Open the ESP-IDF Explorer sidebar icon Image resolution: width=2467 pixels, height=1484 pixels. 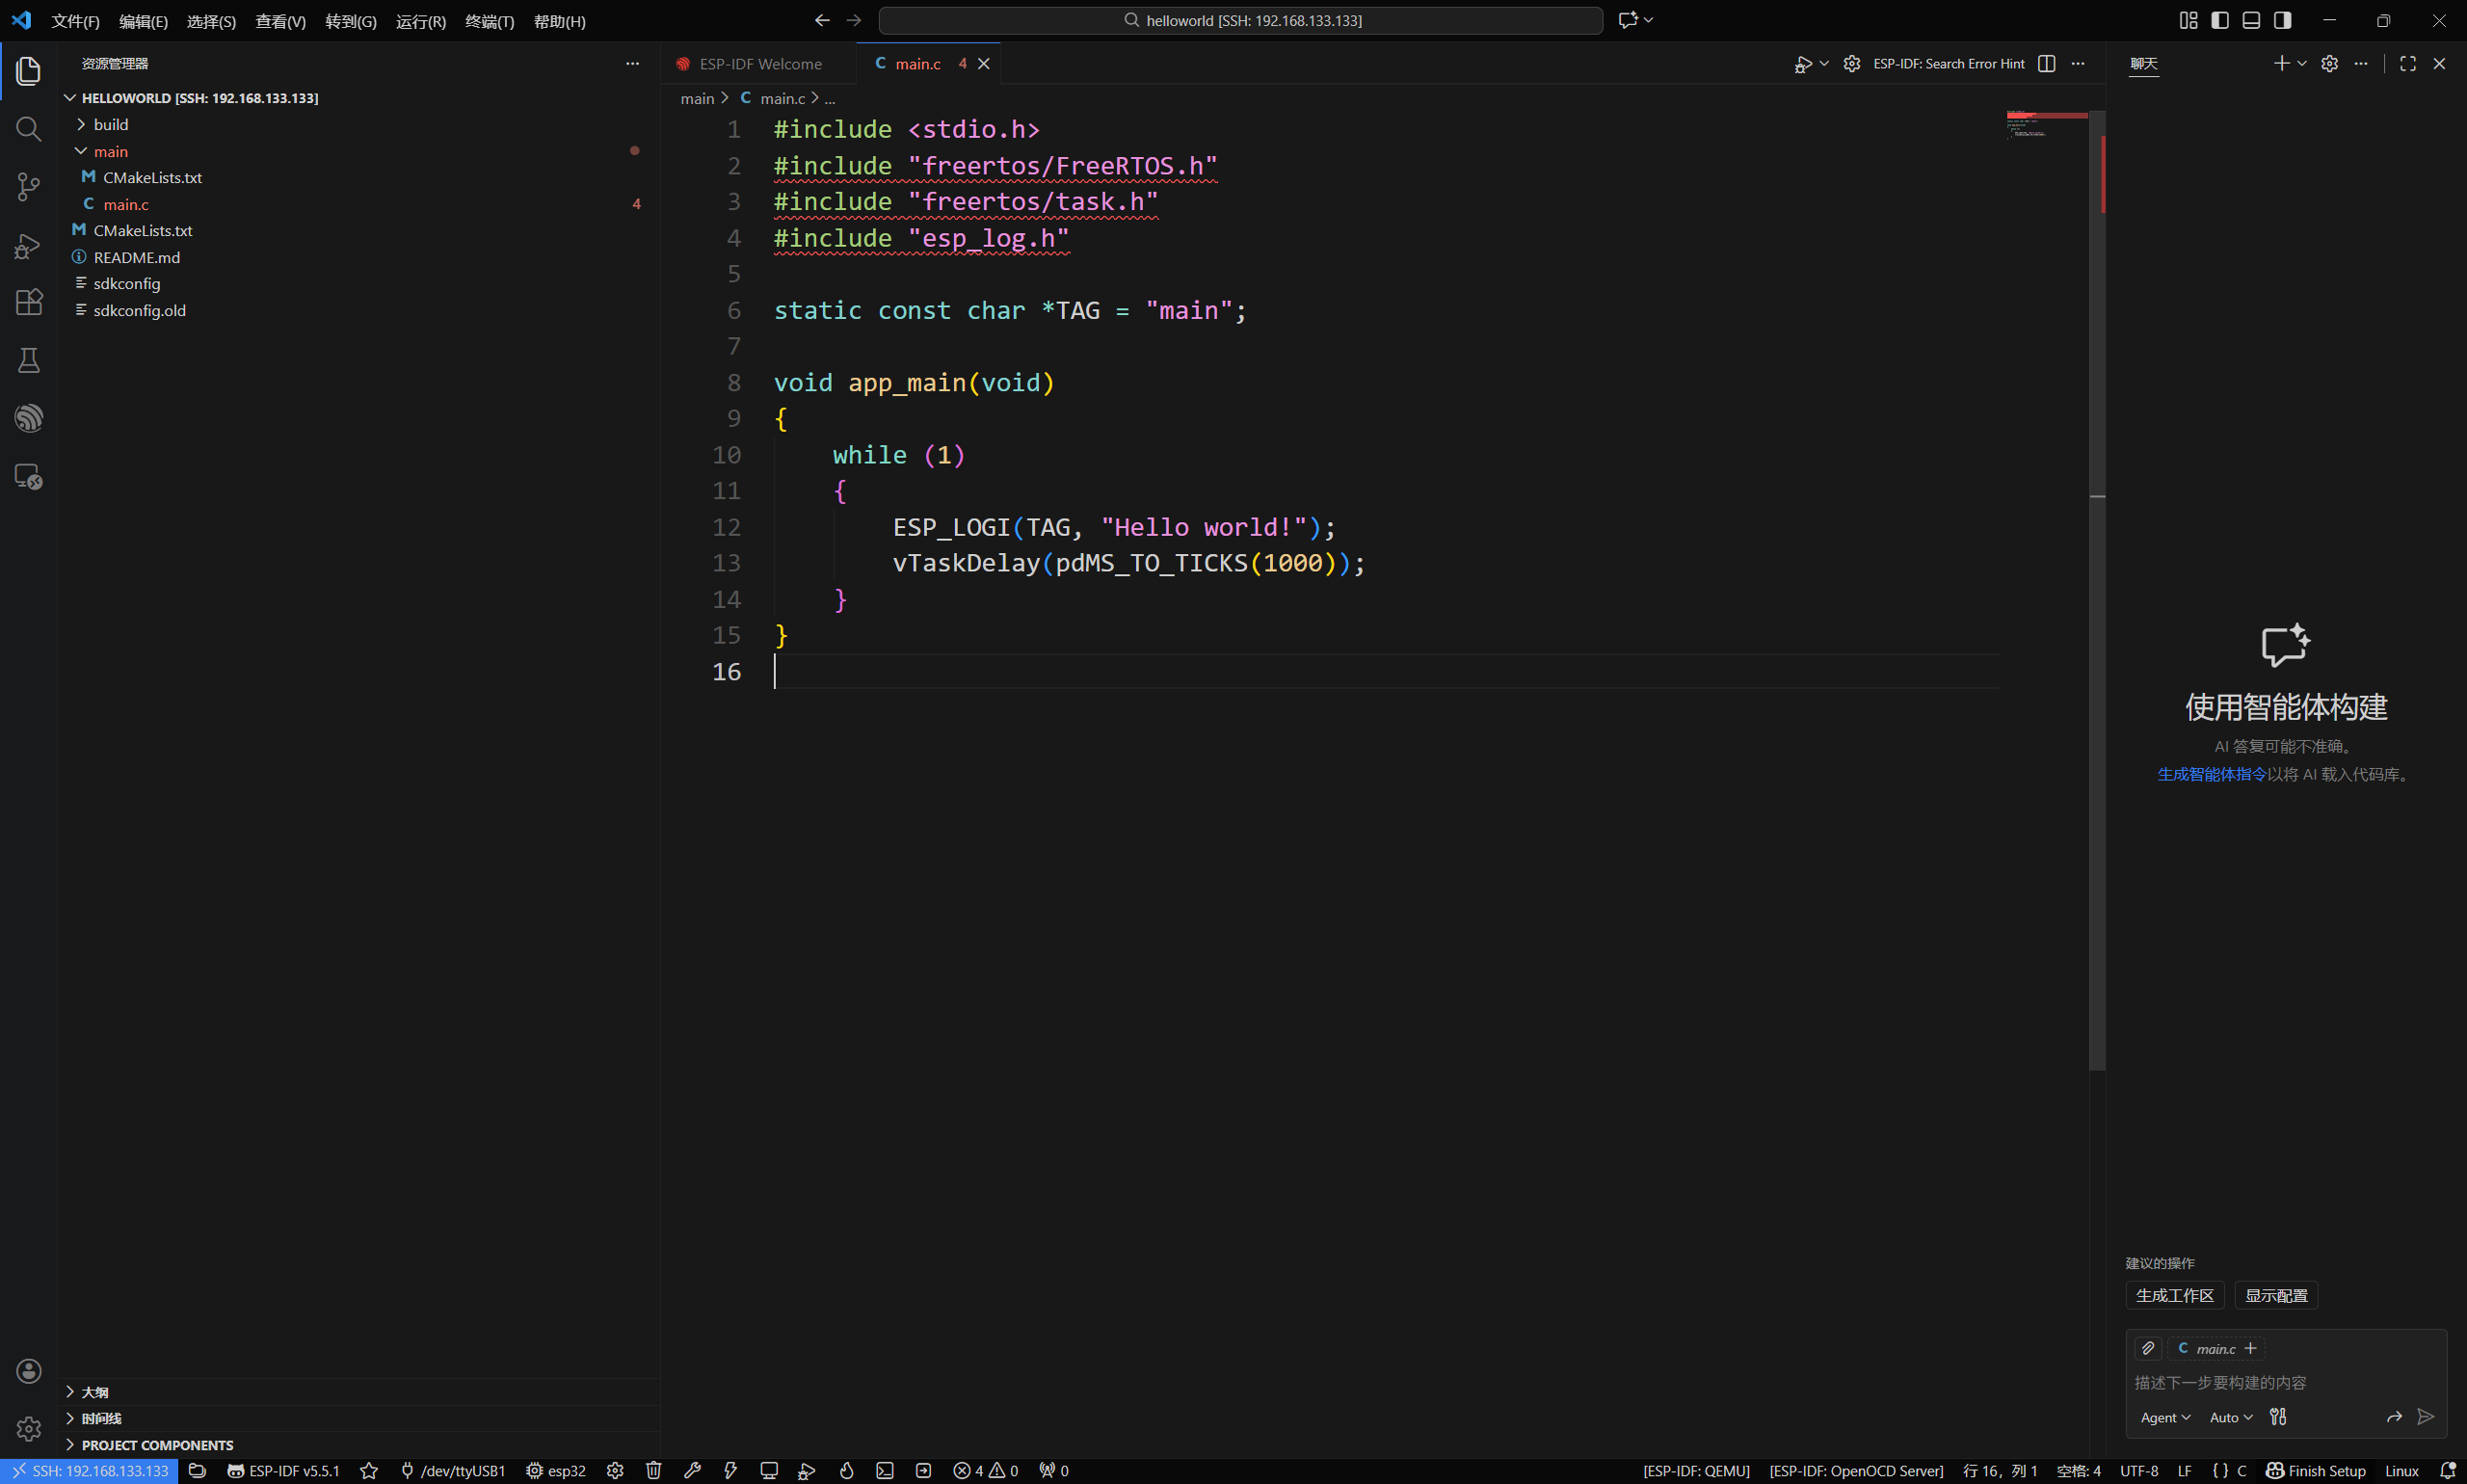28,418
